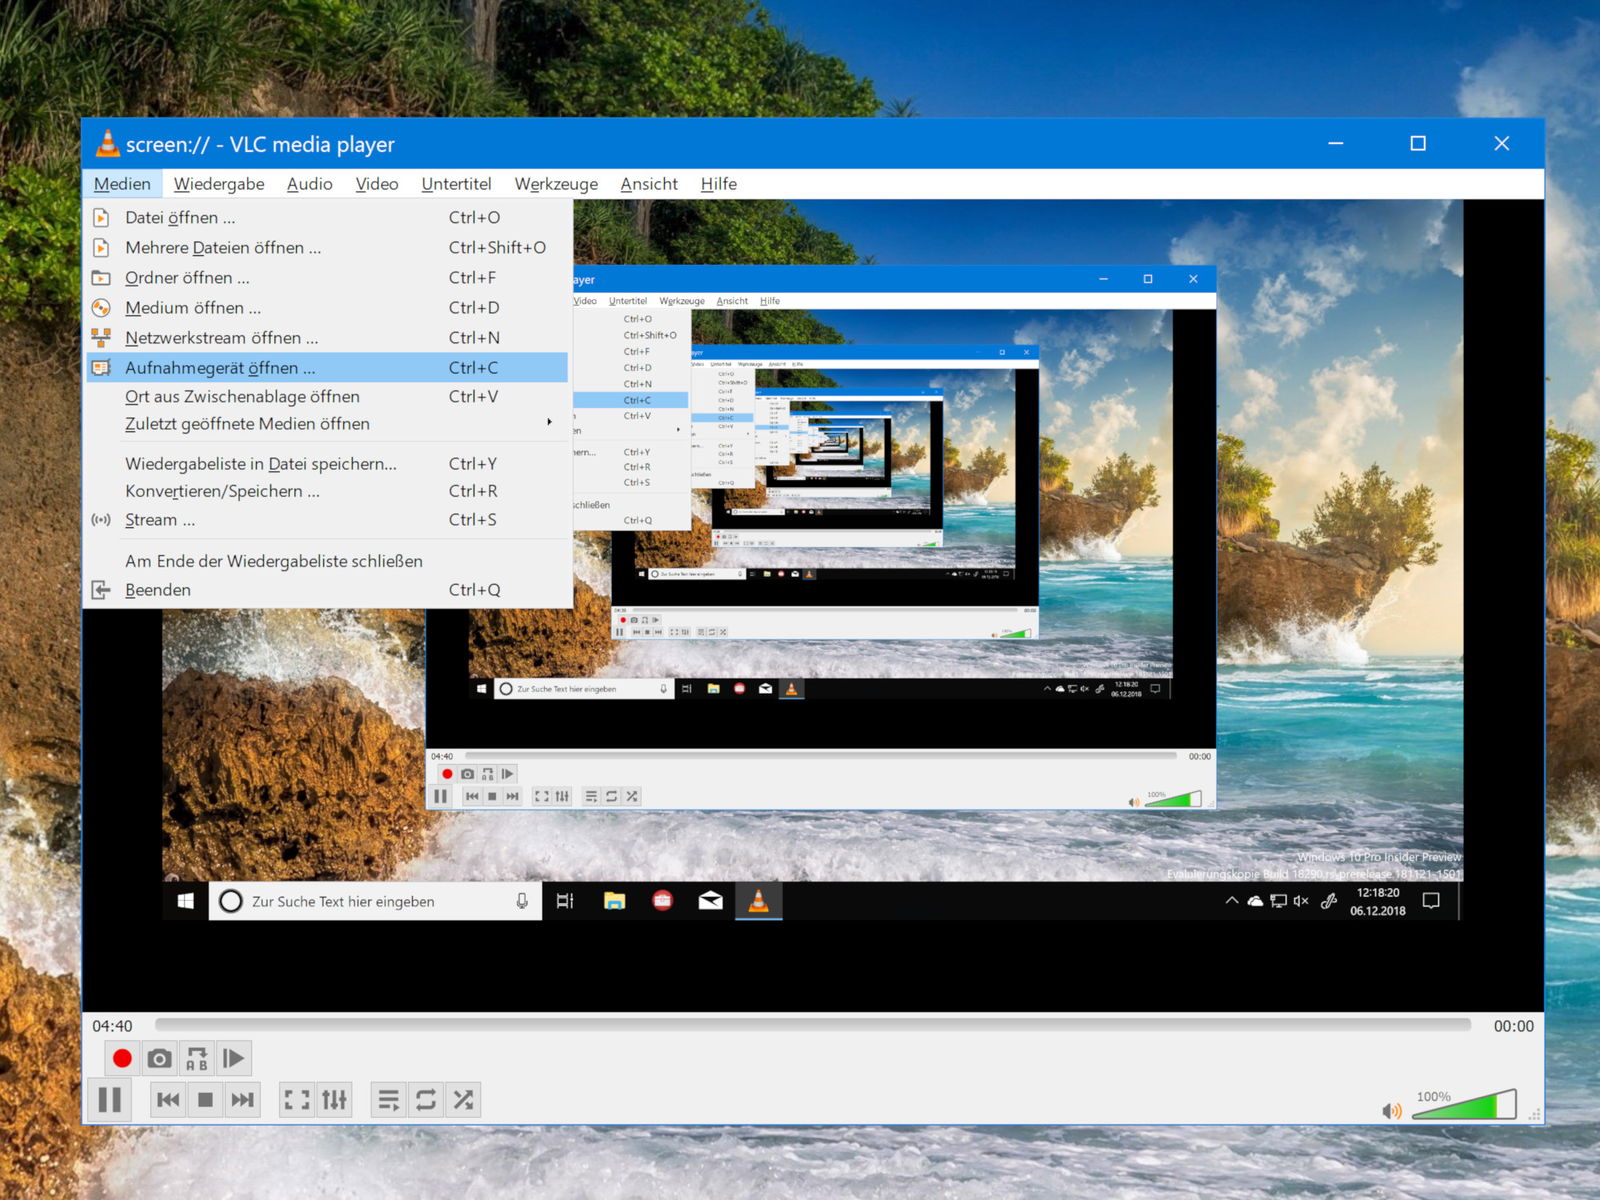Expand Zuletzt geöffnete Medien öffnen submenu
The height and width of the screenshot is (1200, 1600).
click(328, 423)
